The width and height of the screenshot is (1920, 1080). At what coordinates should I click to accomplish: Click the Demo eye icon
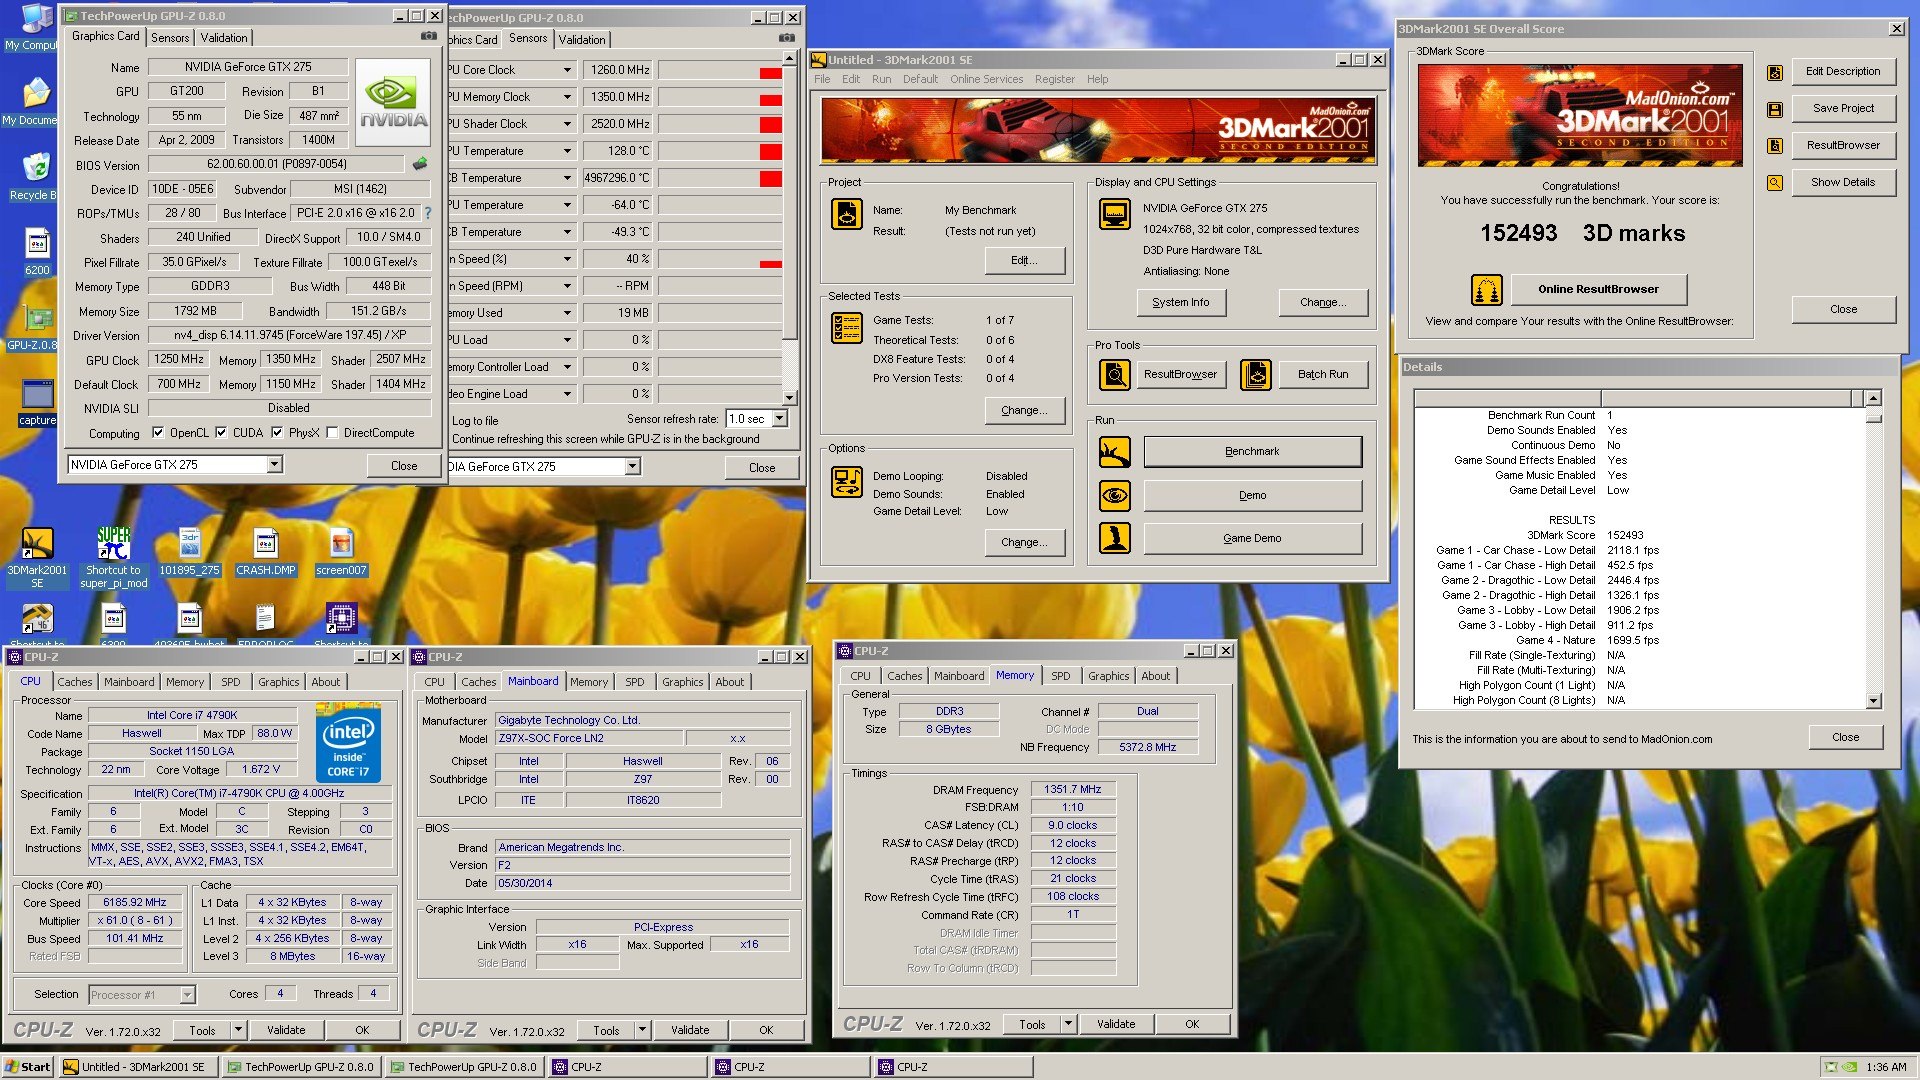(1114, 495)
